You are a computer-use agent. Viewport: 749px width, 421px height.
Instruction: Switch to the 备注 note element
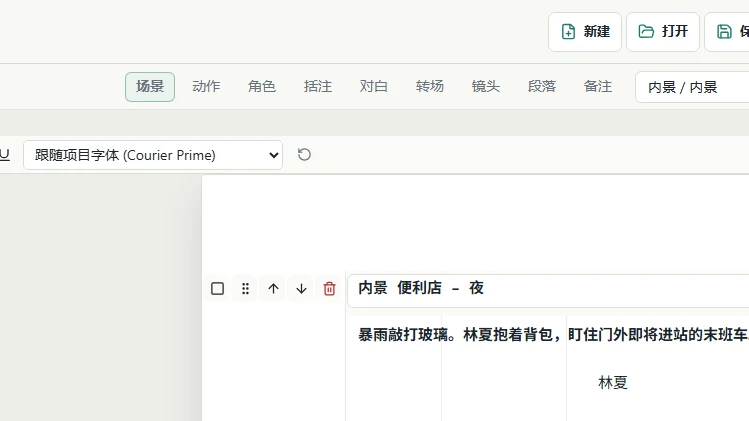pos(598,86)
